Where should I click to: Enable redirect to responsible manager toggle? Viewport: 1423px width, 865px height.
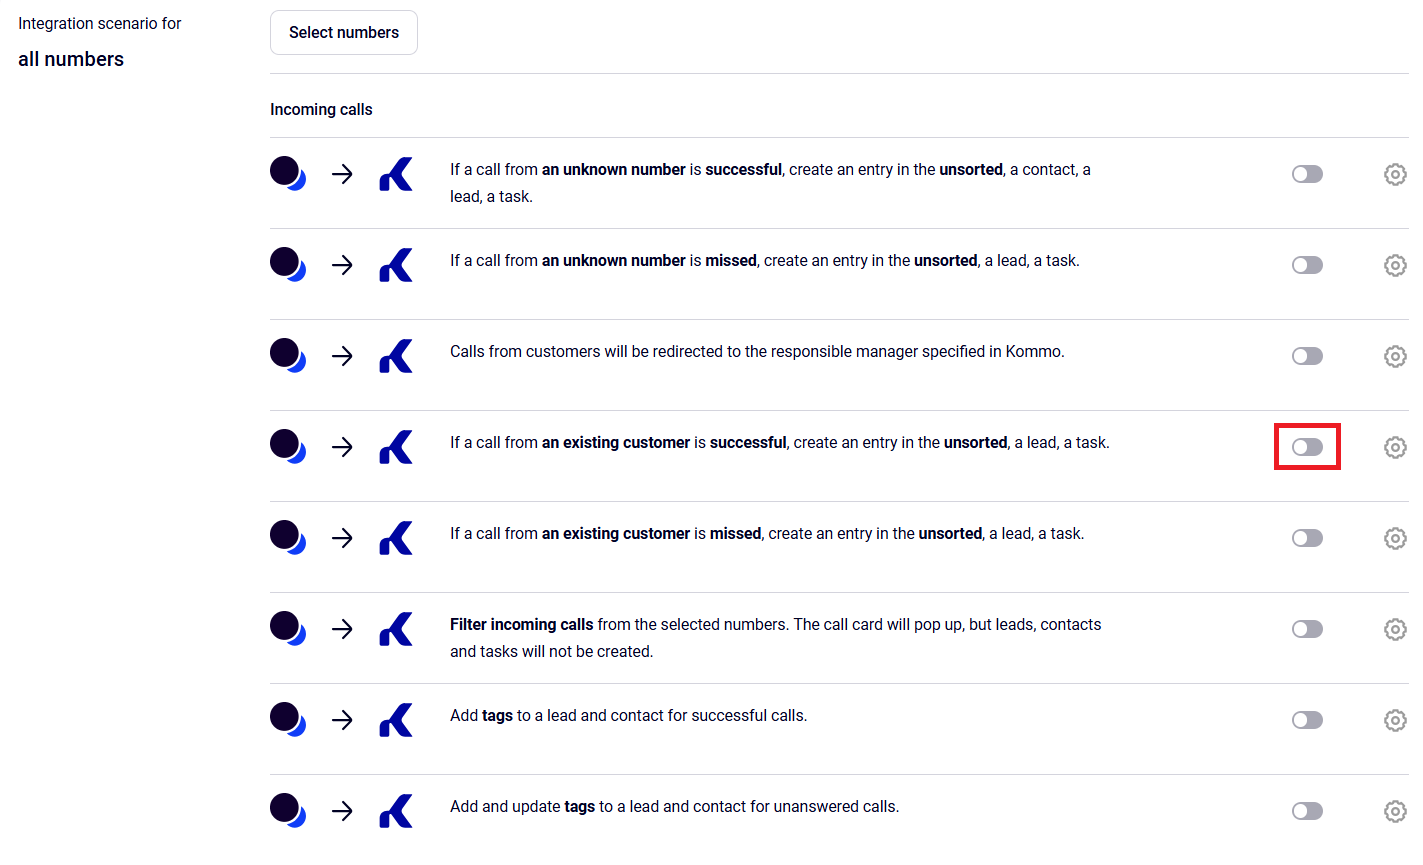[1307, 356]
